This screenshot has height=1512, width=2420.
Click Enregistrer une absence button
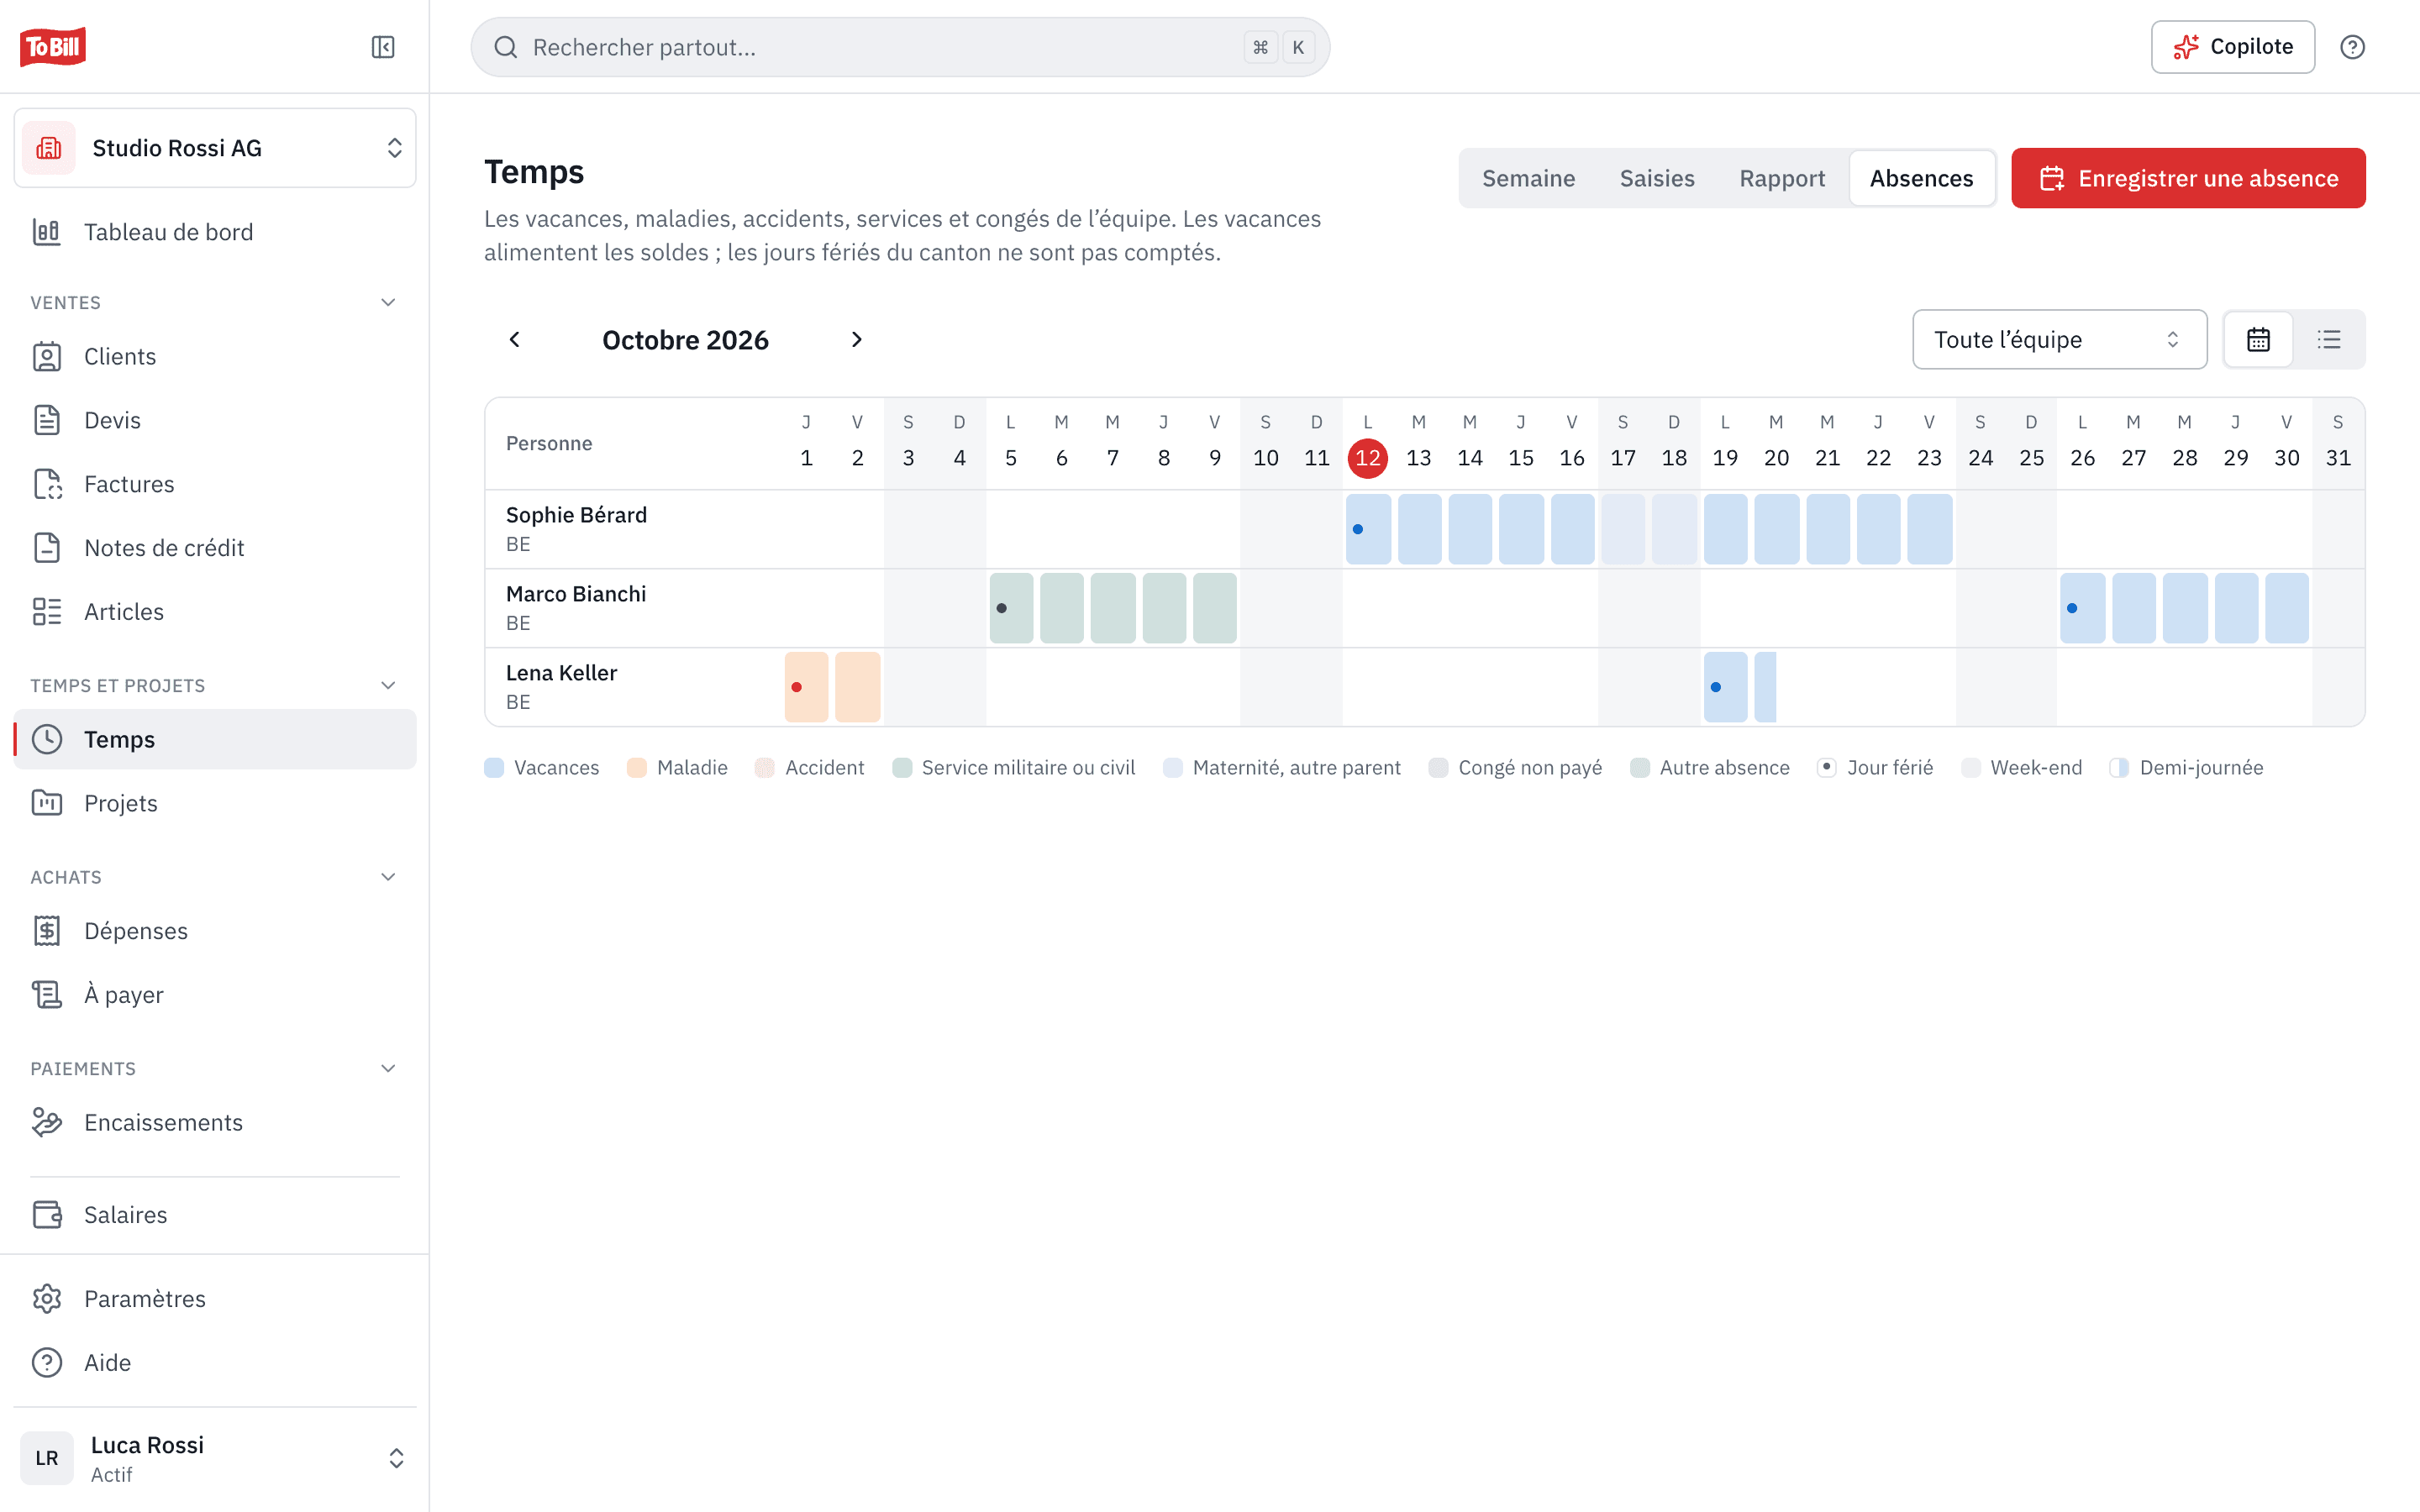[x=2188, y=178]
